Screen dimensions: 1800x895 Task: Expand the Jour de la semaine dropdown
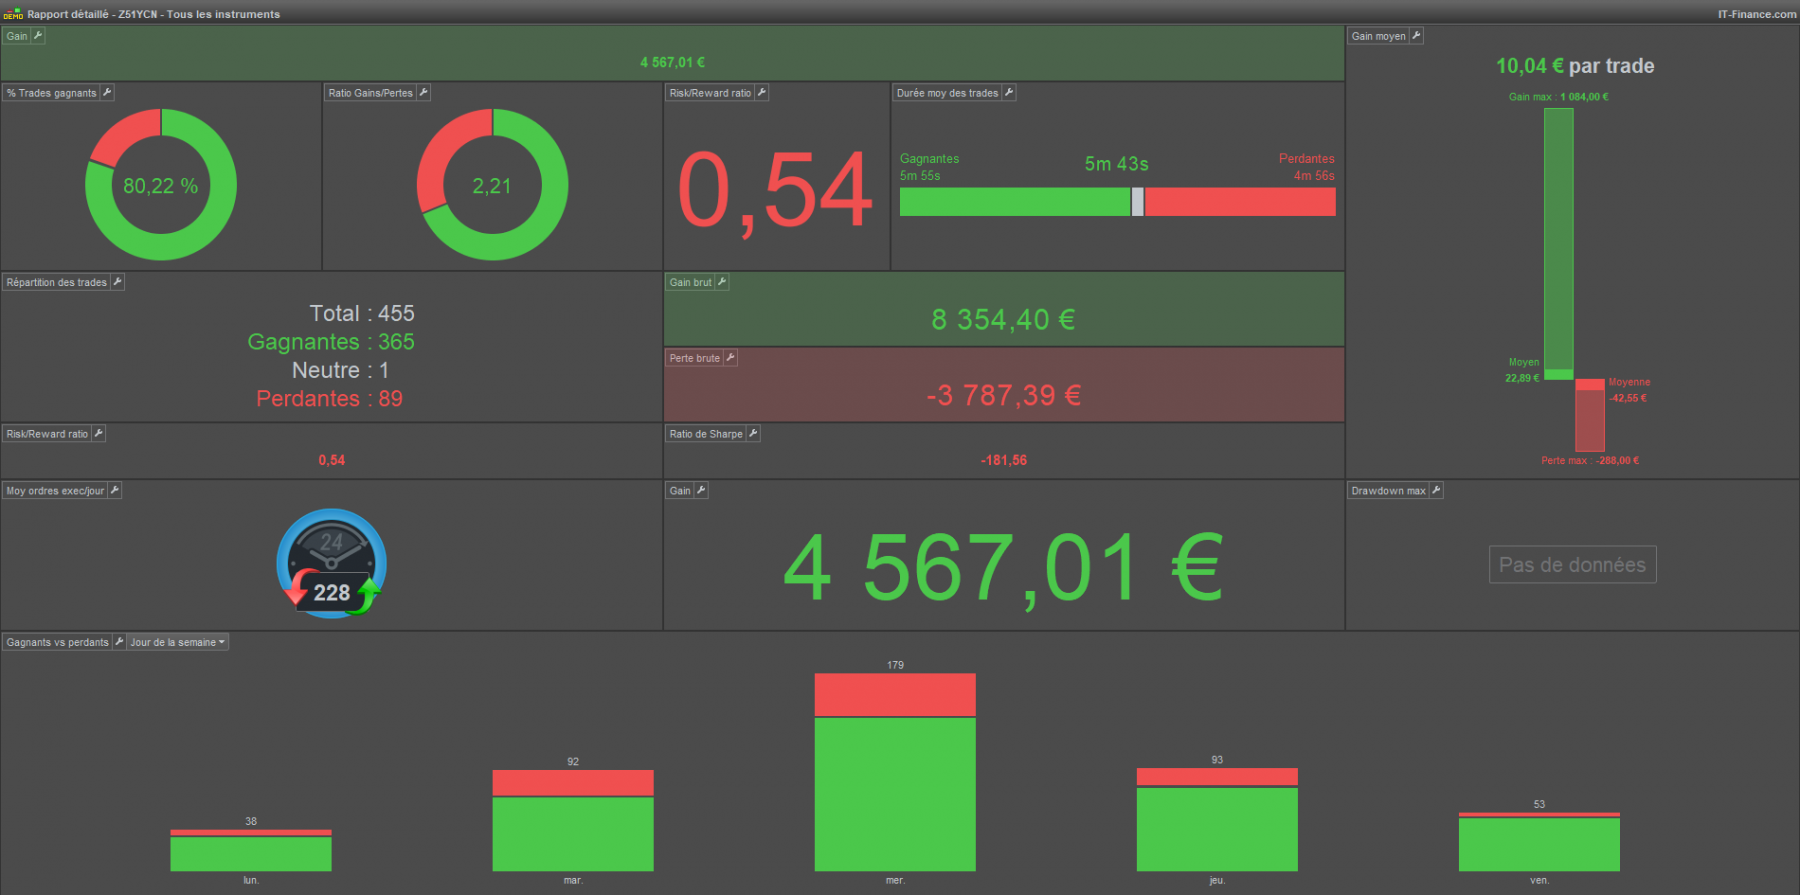click(x=178, y=642)
